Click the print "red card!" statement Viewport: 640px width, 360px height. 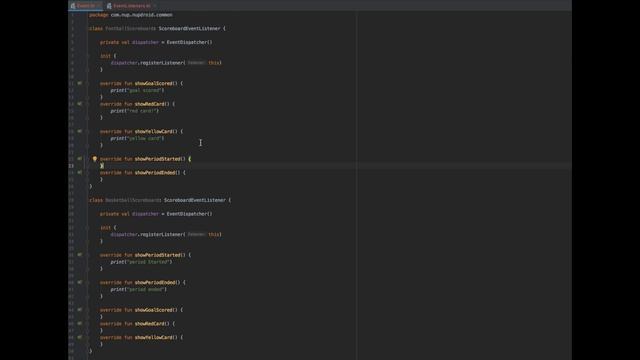coord(134,111)
